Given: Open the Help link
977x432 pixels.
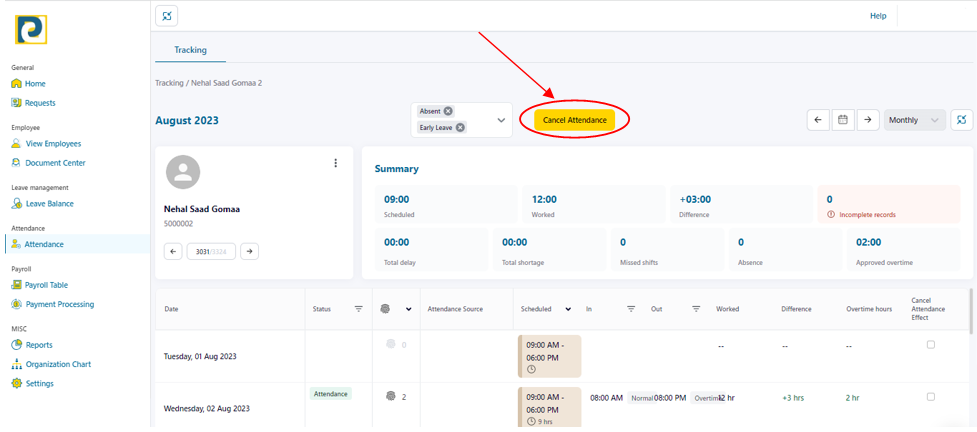Looking at the screenshot, I should tap(878, 16).
